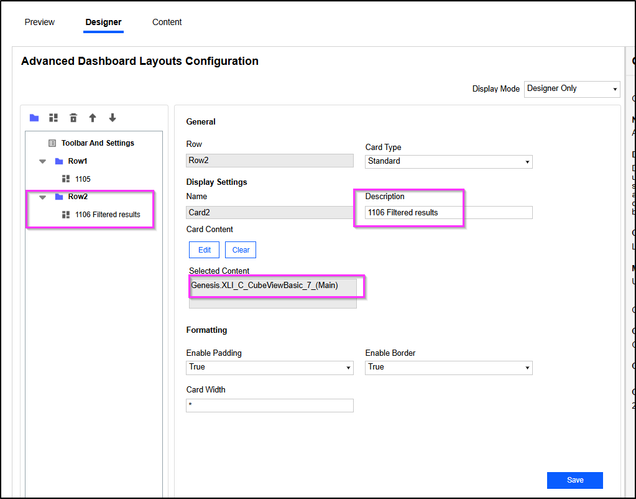636x499 pixels.
Task: Click the add row folder icon
Action: pyautogui.click(x=34, y=118)
